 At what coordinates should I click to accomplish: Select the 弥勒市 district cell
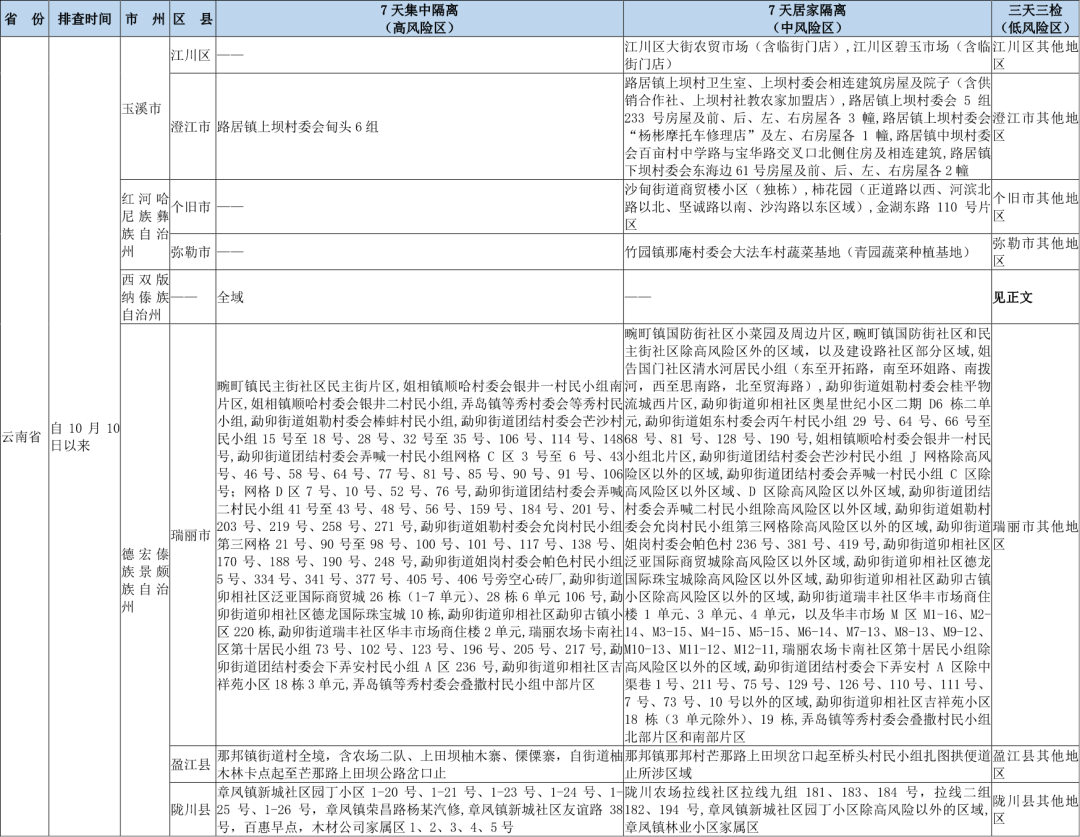click(x=193, y=251)
